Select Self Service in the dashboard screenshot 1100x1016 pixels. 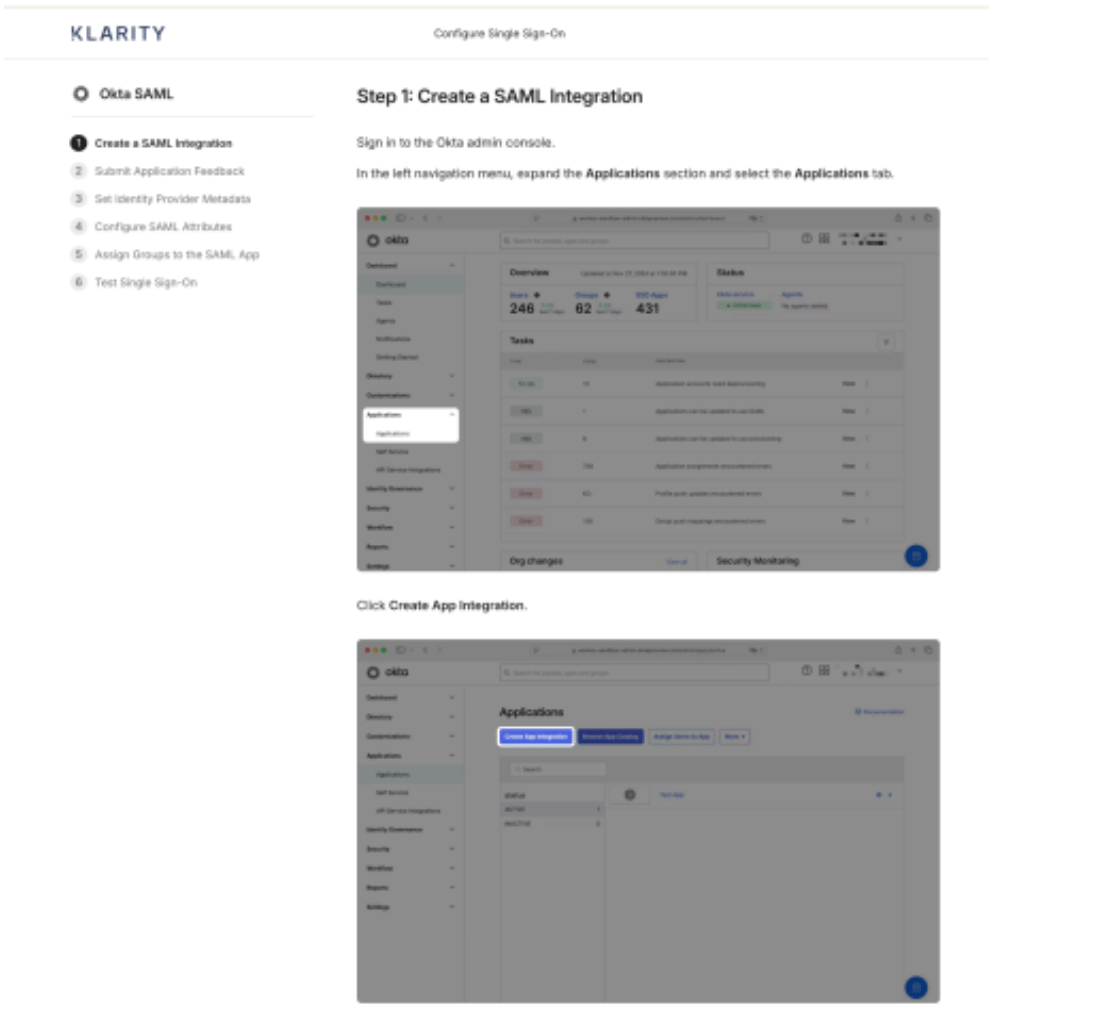pos(392,452)
